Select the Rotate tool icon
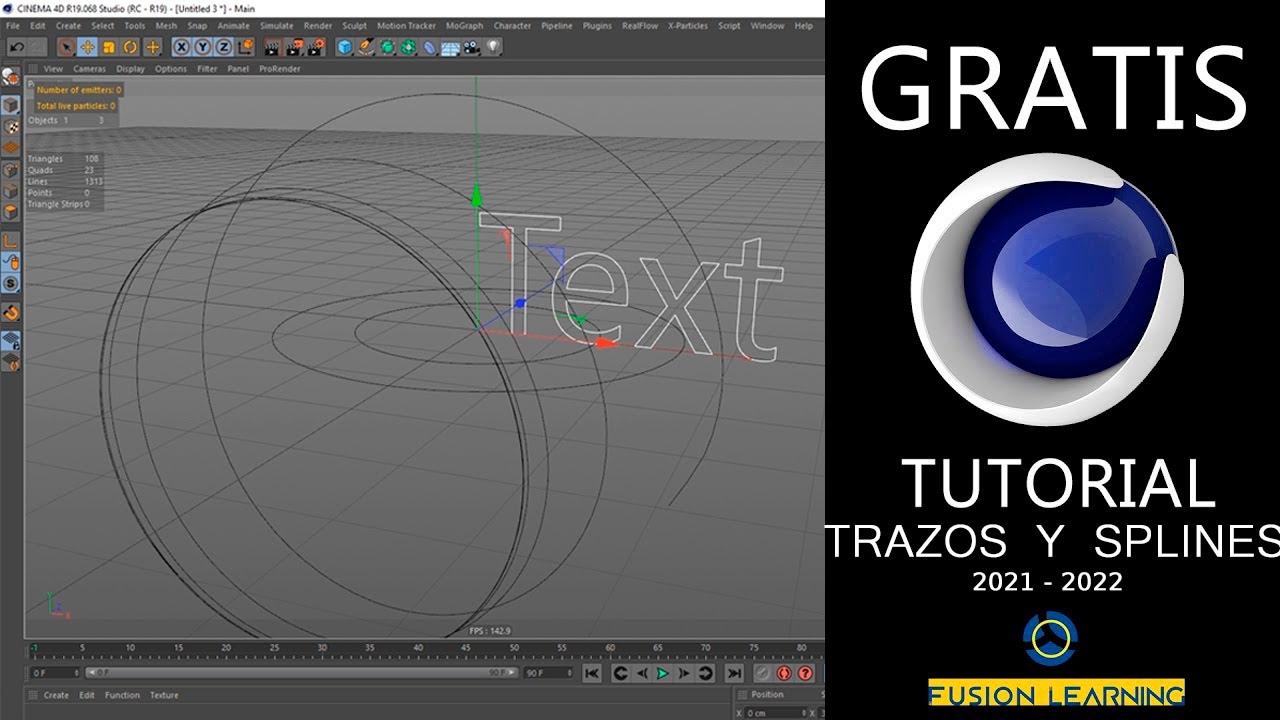The width and height of the screenshot is (1280, 720). click(x=130, y=47)
